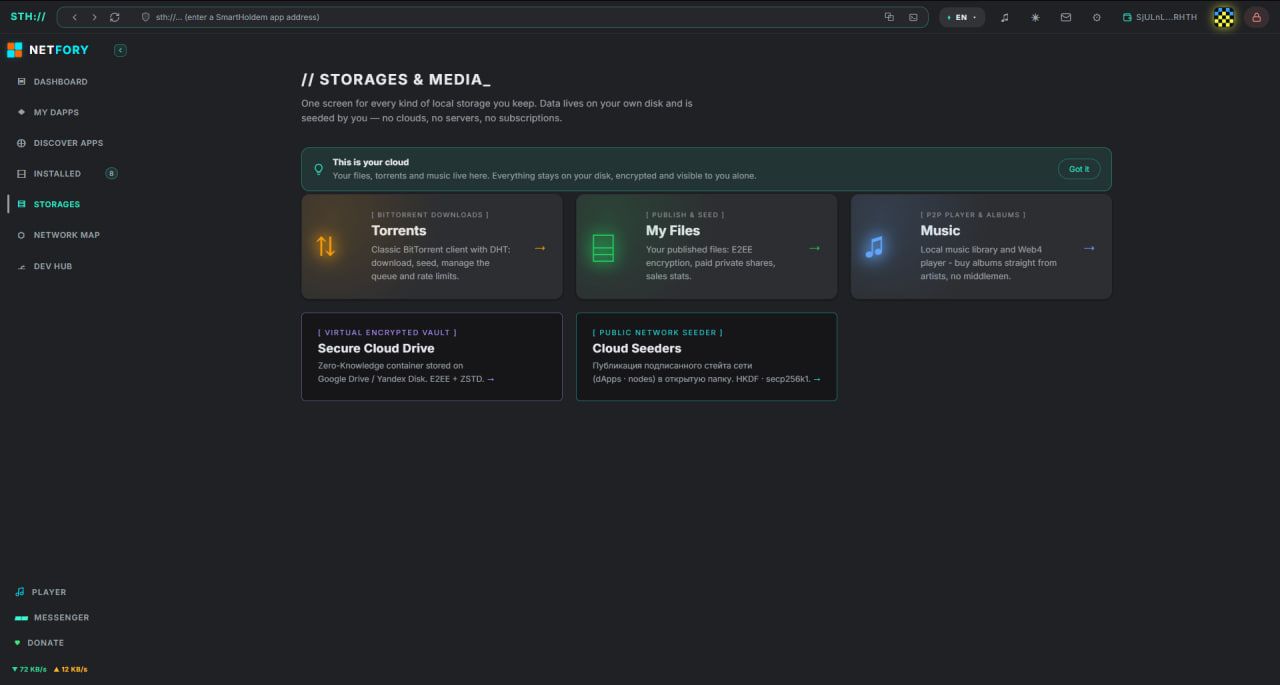Screen dimensions: 1280x685
Task: Open the mail envelope icon in the top bar
Action: click(x=1066, y=17)
